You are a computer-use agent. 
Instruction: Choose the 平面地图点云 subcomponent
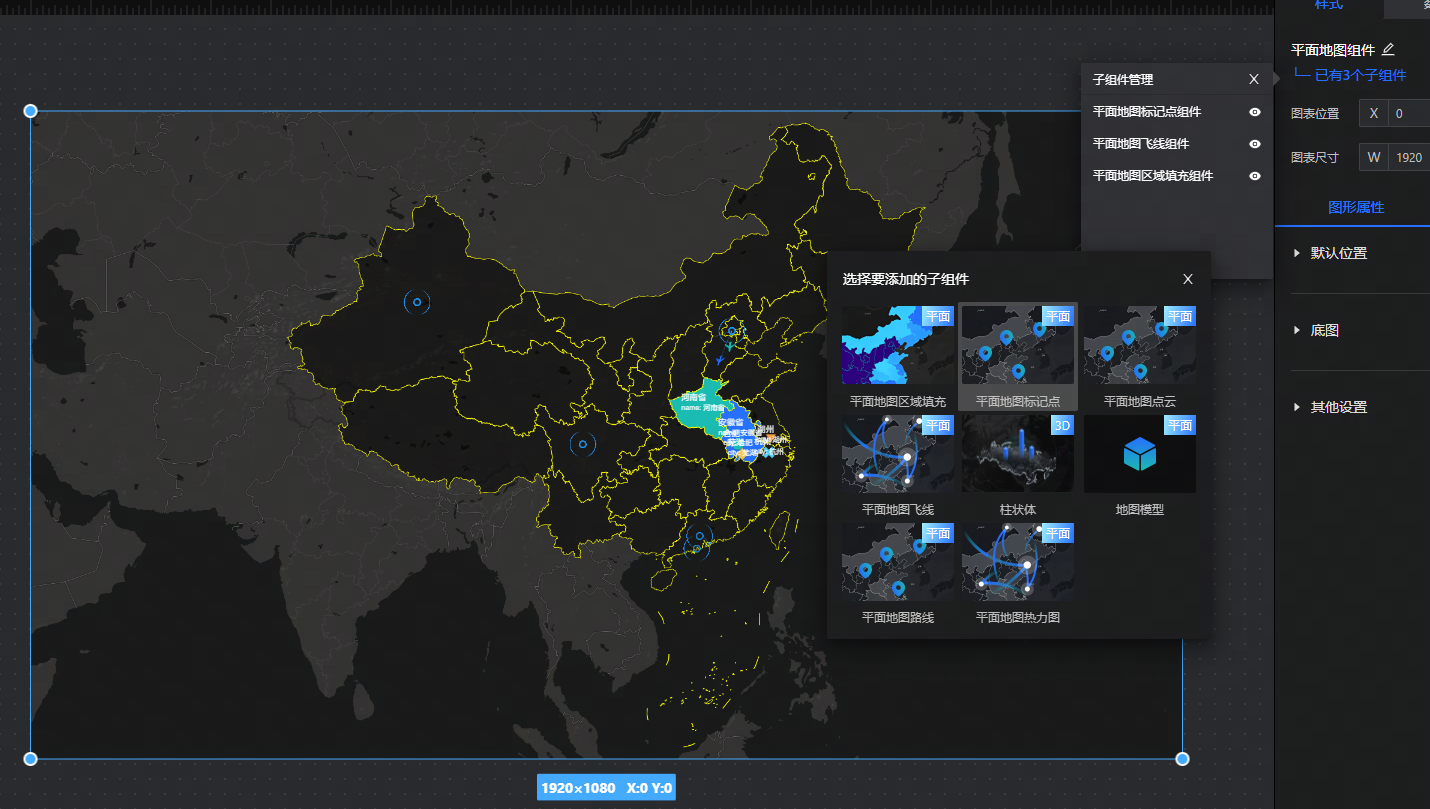[1139, 345]
